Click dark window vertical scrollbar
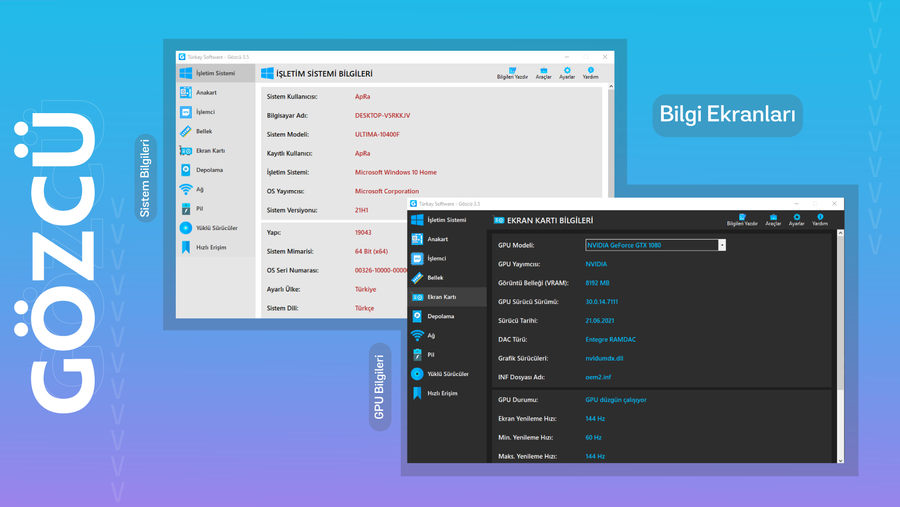 (x=840, y=346)
